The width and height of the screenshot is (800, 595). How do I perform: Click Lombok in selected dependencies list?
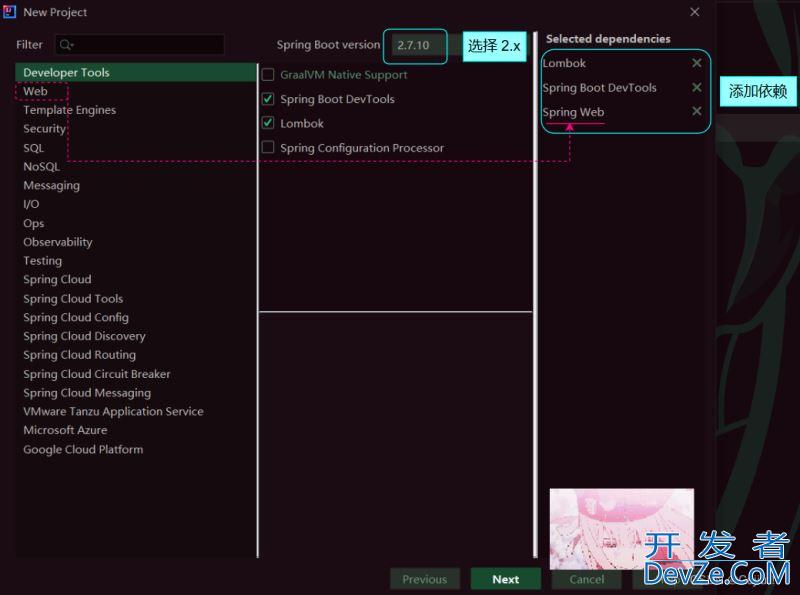(x=564, y=63)
